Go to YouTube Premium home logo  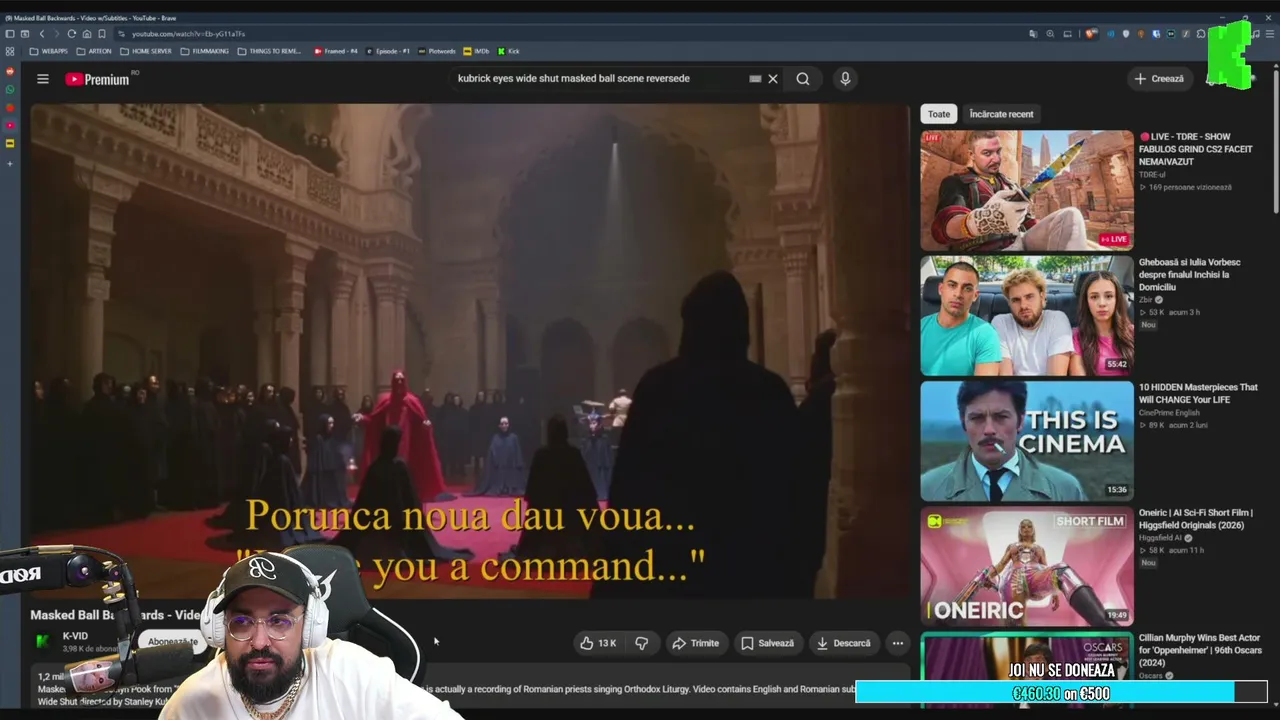coord(98,79)
